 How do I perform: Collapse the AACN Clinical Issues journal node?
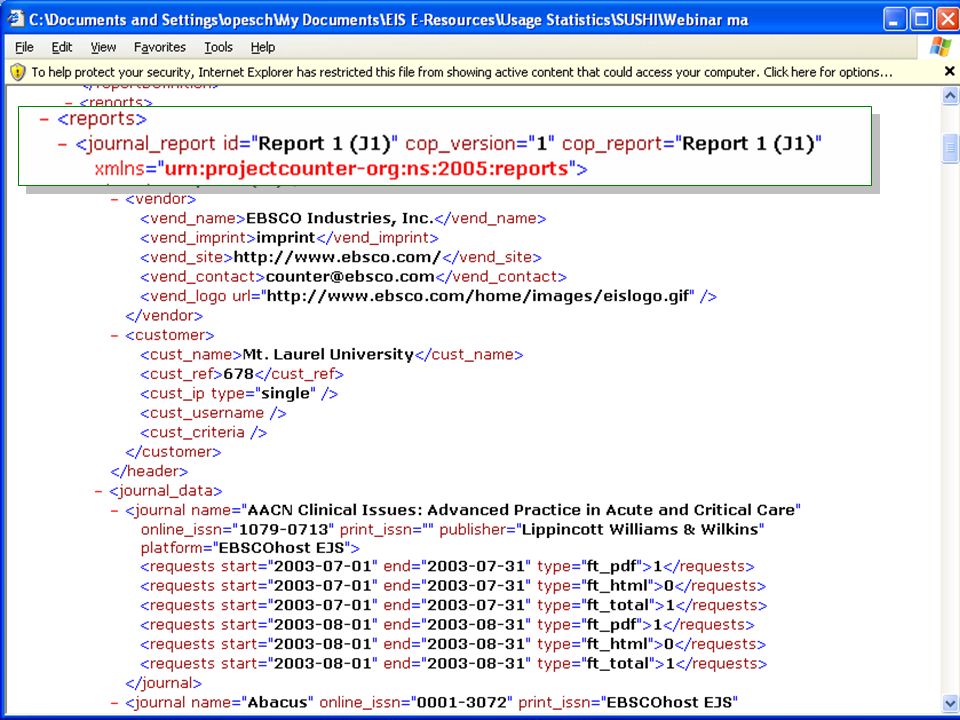(114, 511)
